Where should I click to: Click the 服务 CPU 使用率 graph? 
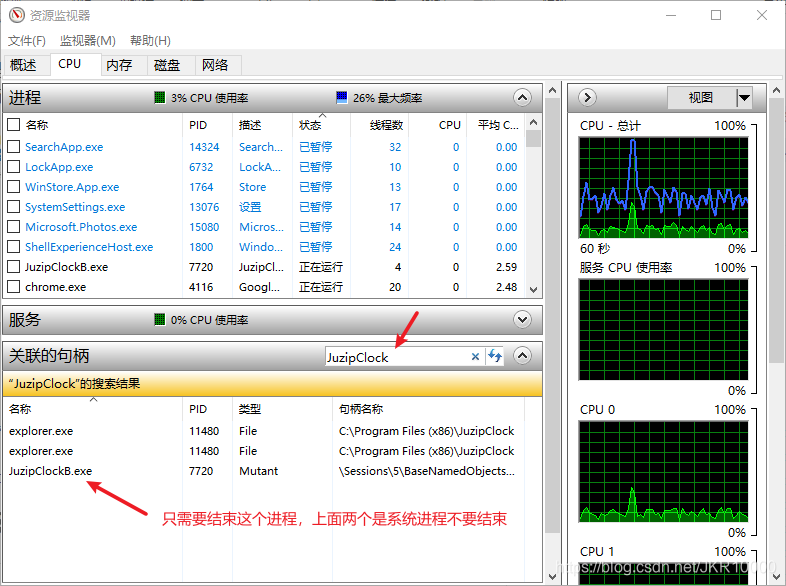click(x=663, y=329)
